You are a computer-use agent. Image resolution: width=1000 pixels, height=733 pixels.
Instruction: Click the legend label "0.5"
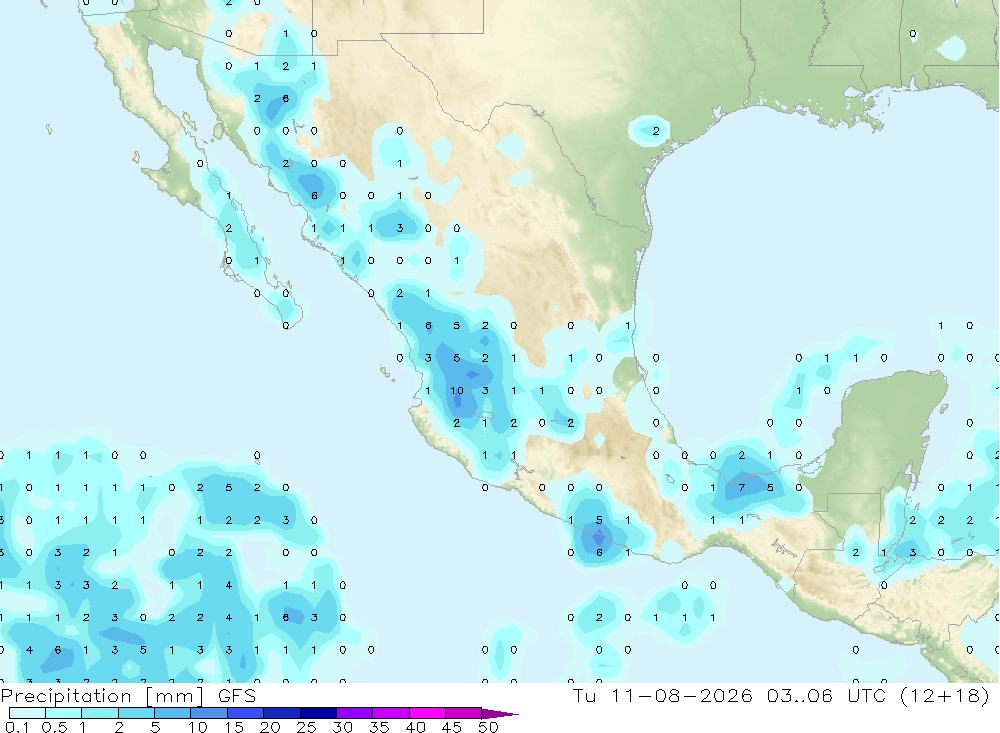coord(54,727)
